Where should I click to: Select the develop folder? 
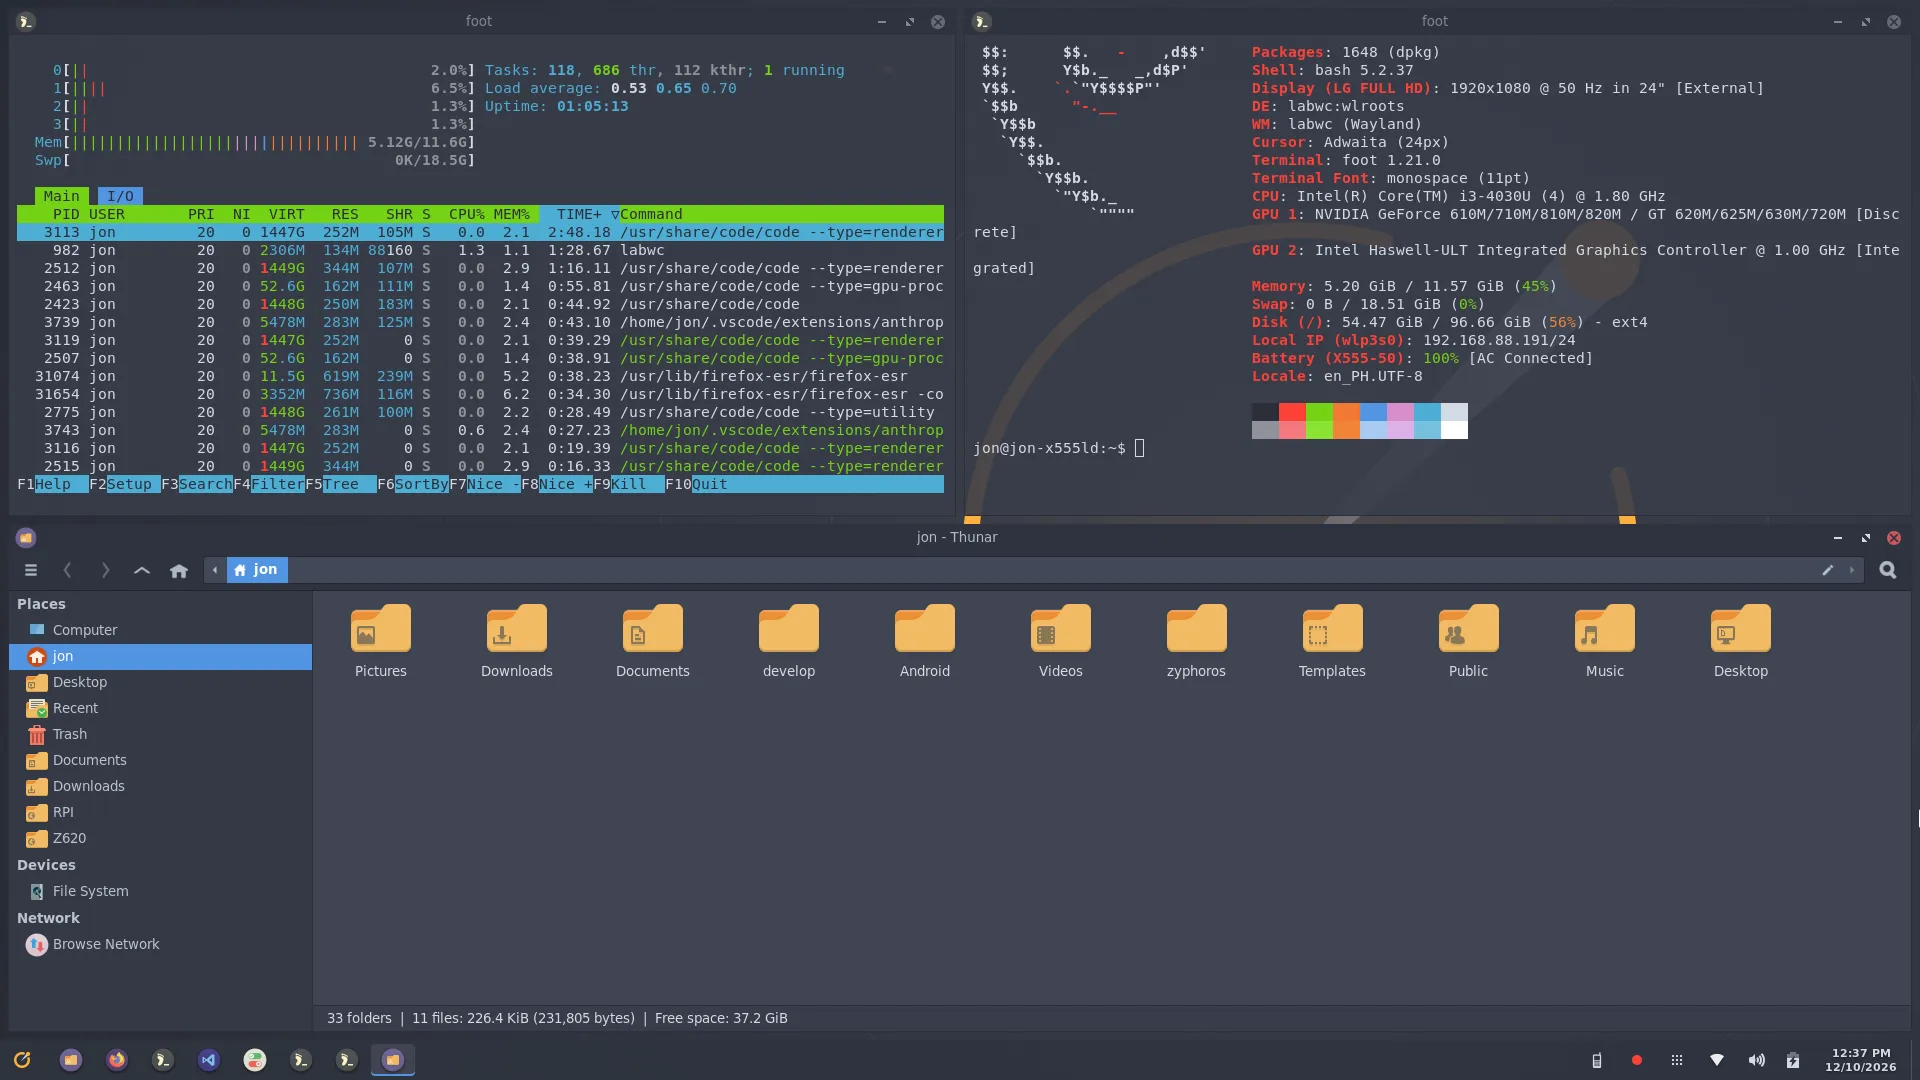(x=789, y=641)
